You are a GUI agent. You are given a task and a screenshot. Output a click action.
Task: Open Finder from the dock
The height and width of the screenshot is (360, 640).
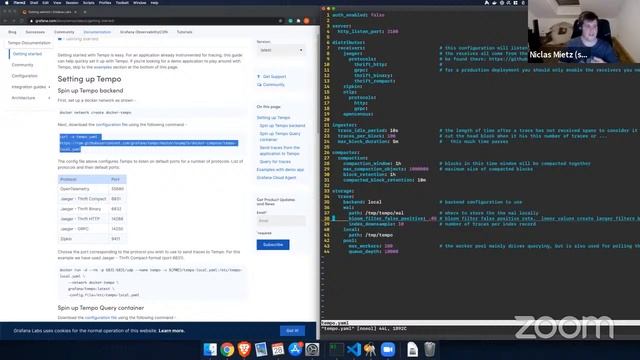click(210, 350)
